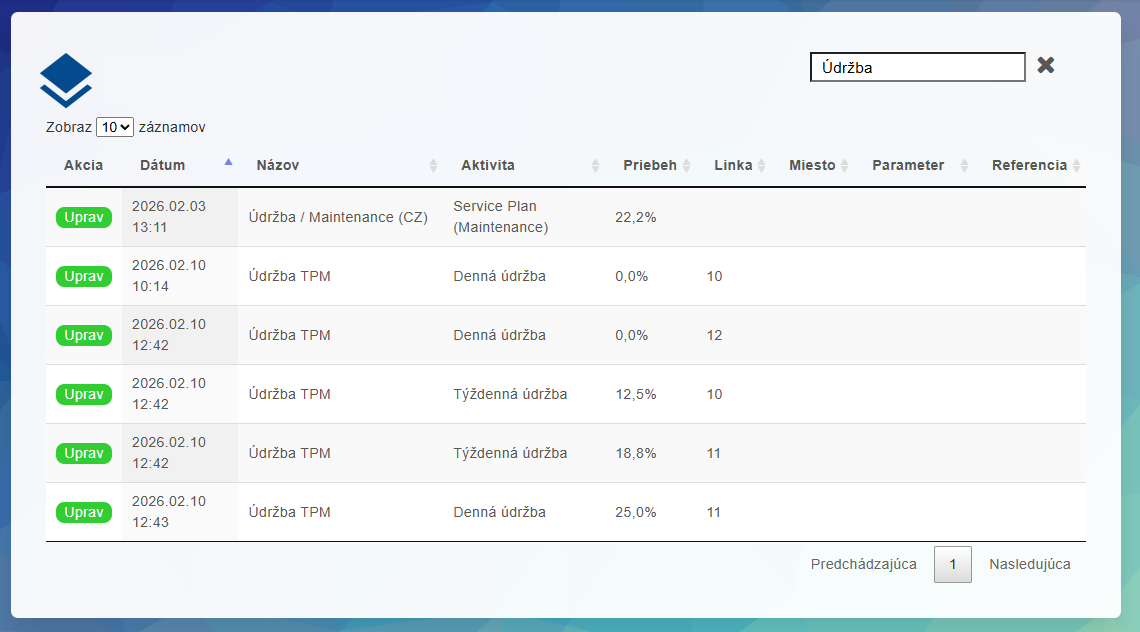1140x632 pixels.
Task: Edit the Týždenná údržba row with 12,5%
Action: click(x=84, y=394)
